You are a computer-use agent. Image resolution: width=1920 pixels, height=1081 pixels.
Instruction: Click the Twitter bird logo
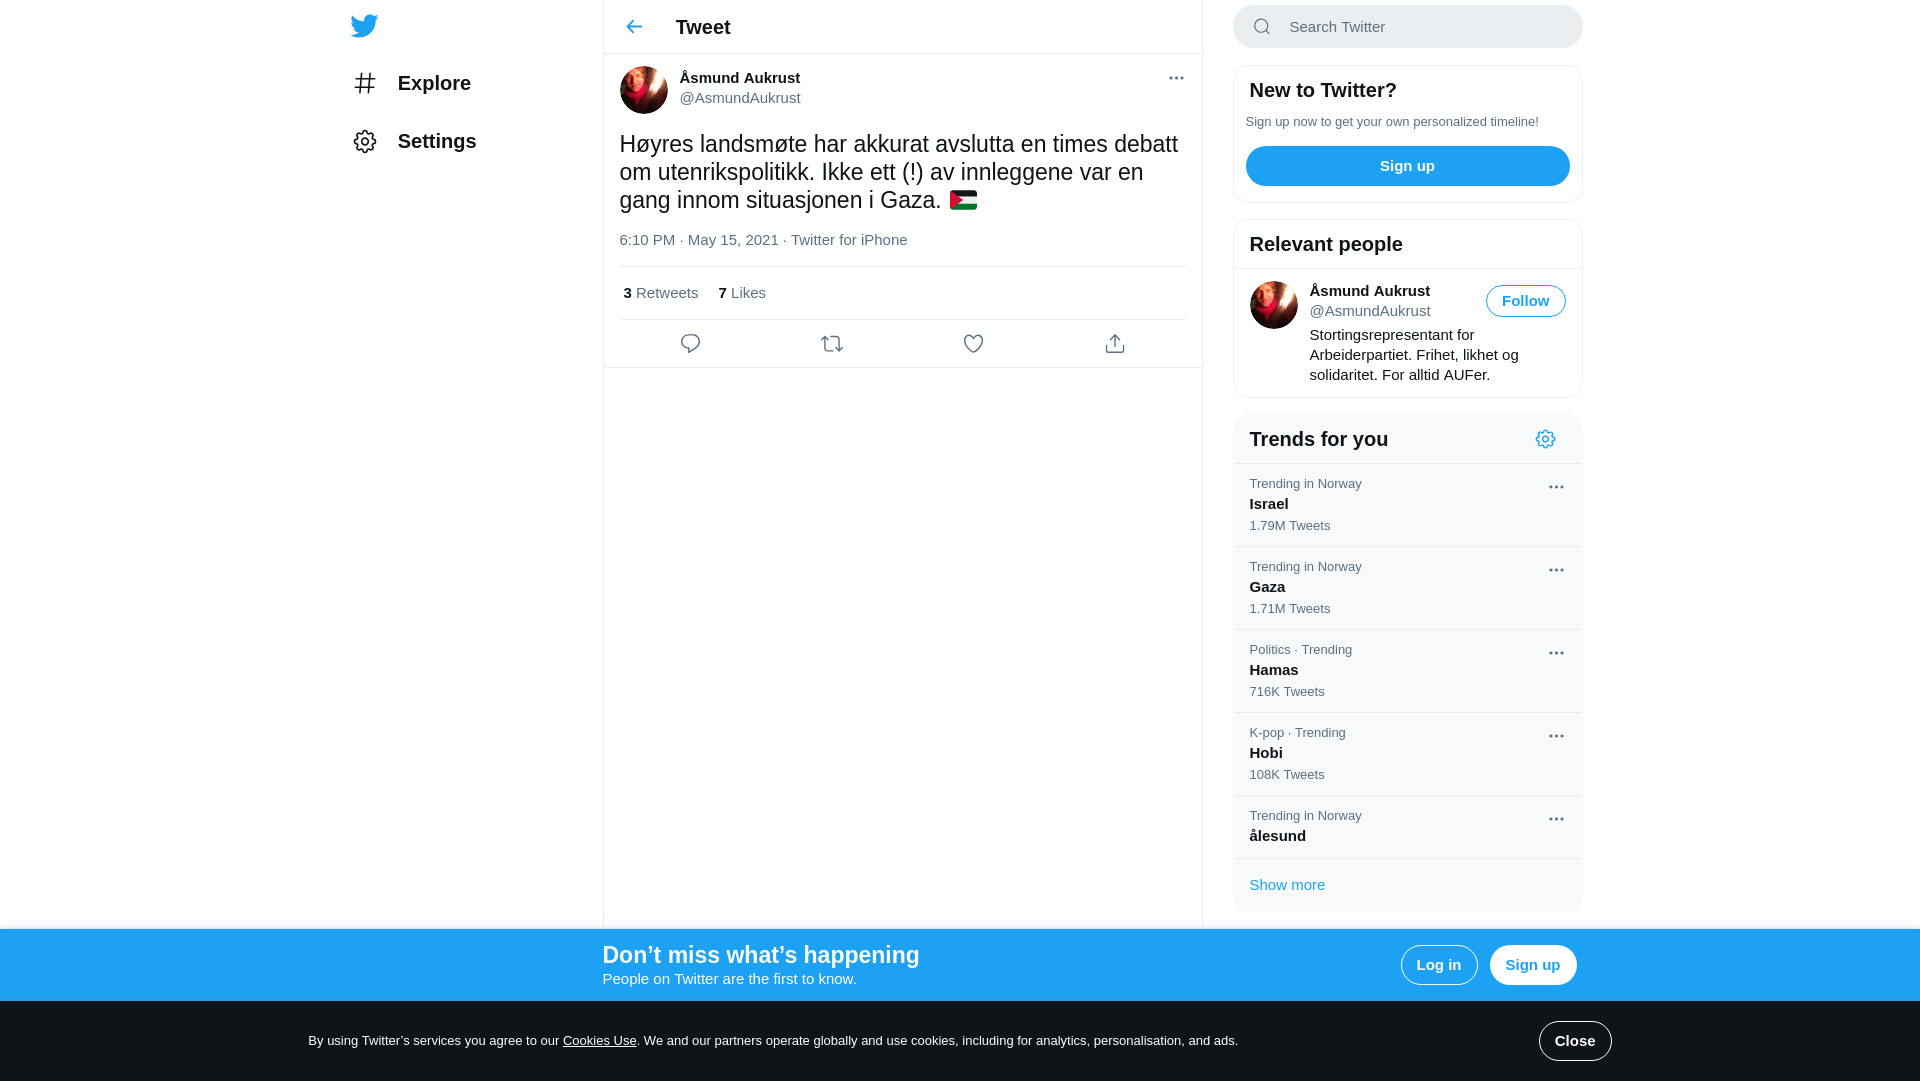click(x=364, y=26)
